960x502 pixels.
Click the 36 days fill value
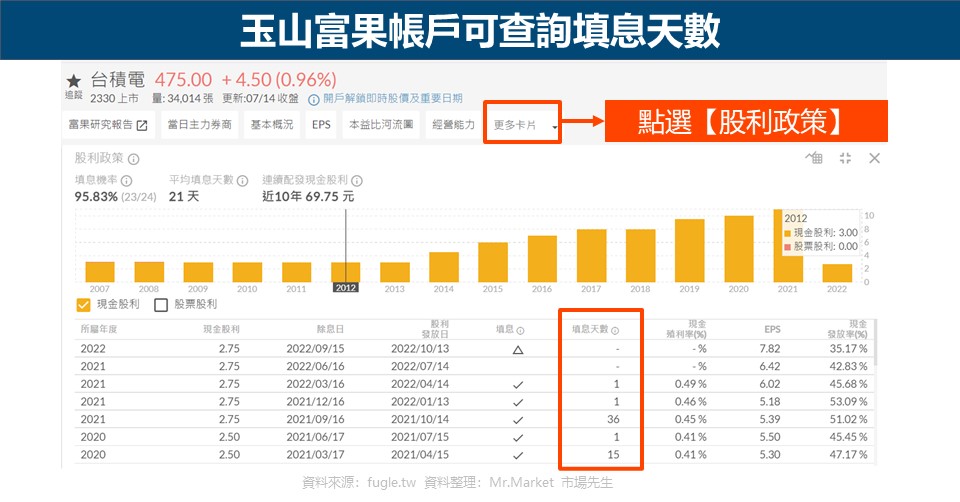tap(613, 420)
